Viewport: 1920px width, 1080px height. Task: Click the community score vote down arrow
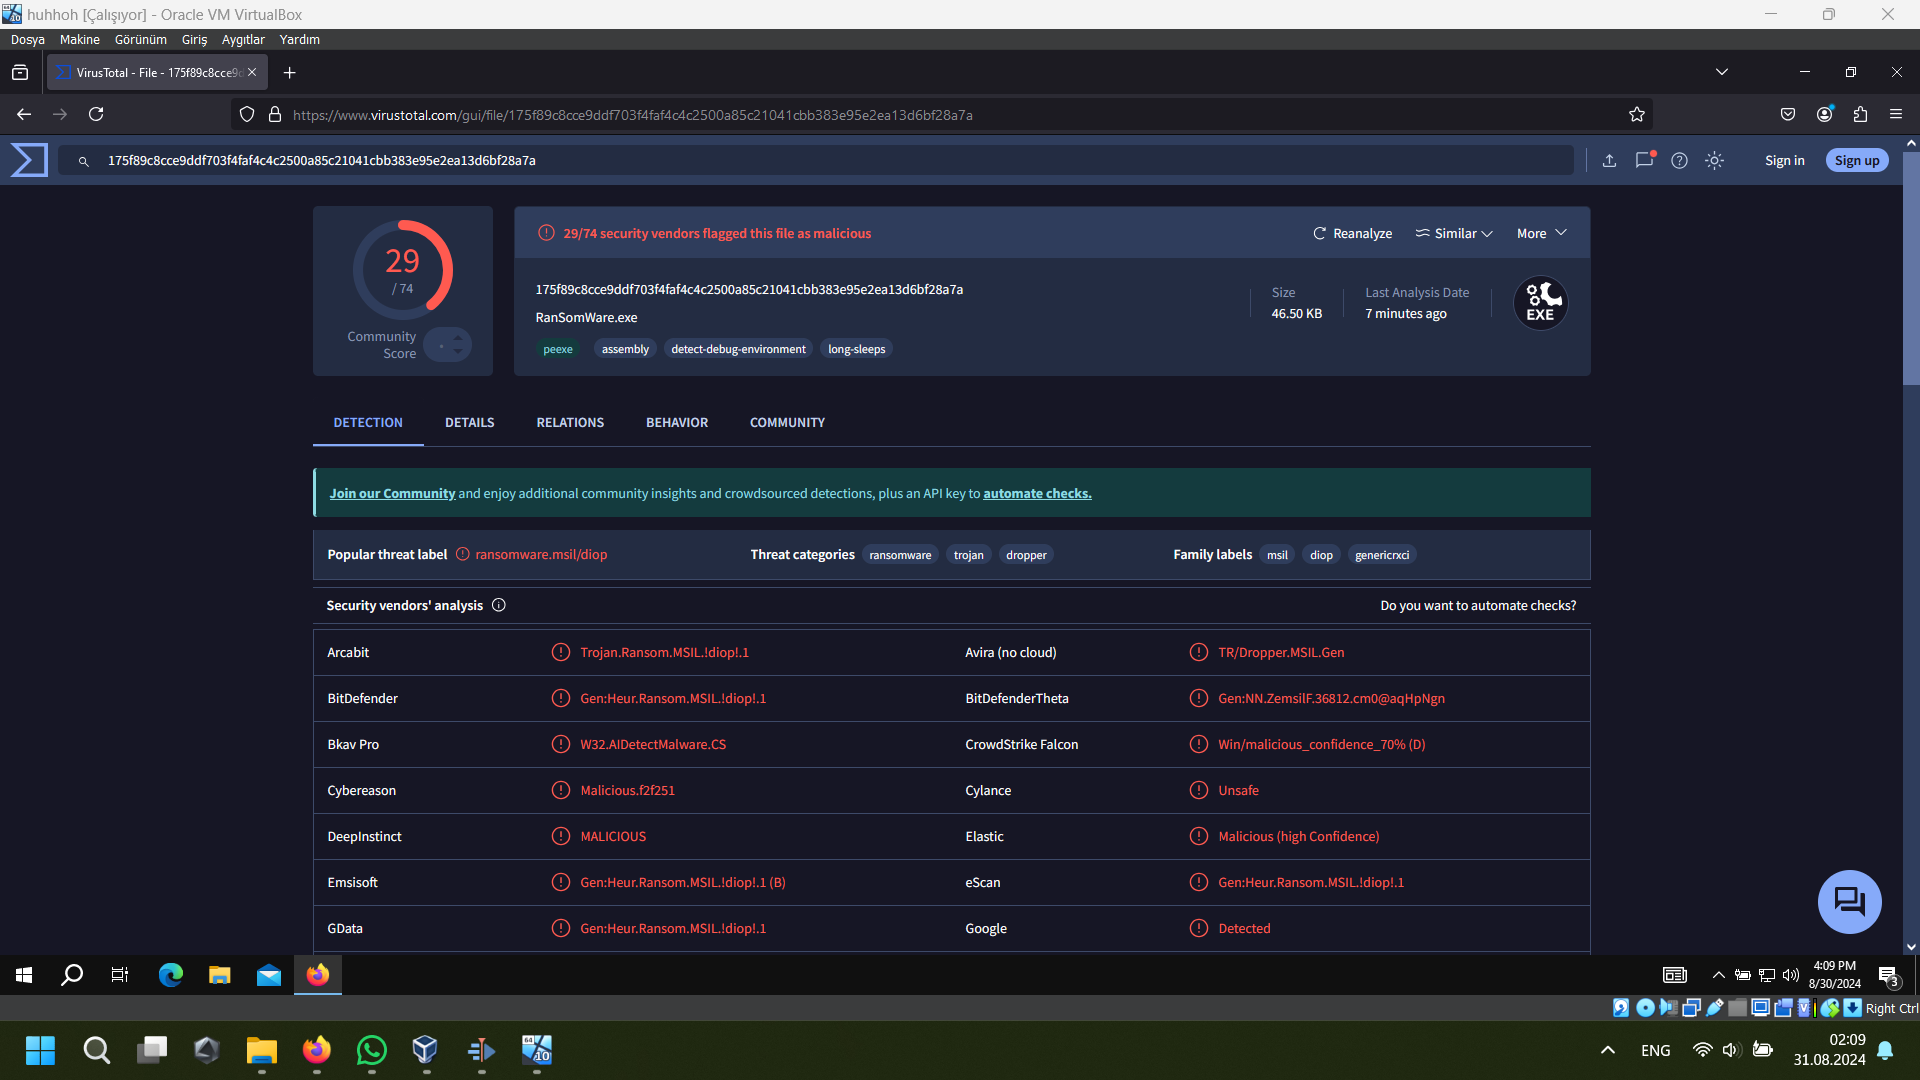[458, 351]
